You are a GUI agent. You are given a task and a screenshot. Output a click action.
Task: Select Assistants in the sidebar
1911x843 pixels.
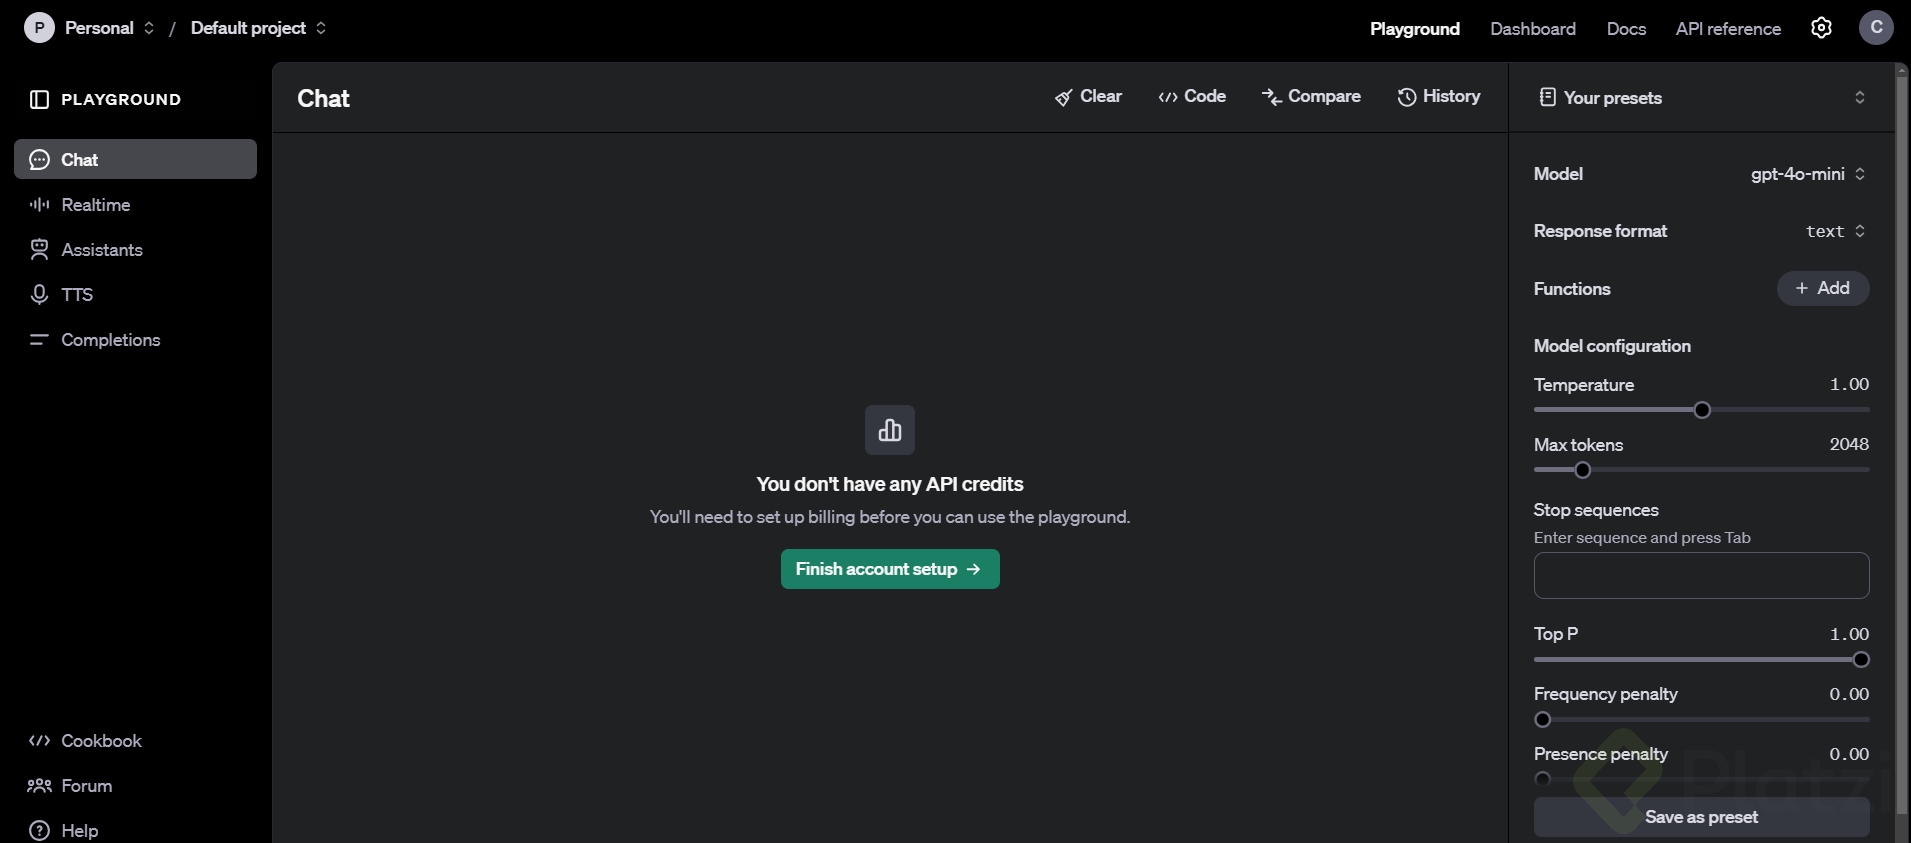coord(135,250)
